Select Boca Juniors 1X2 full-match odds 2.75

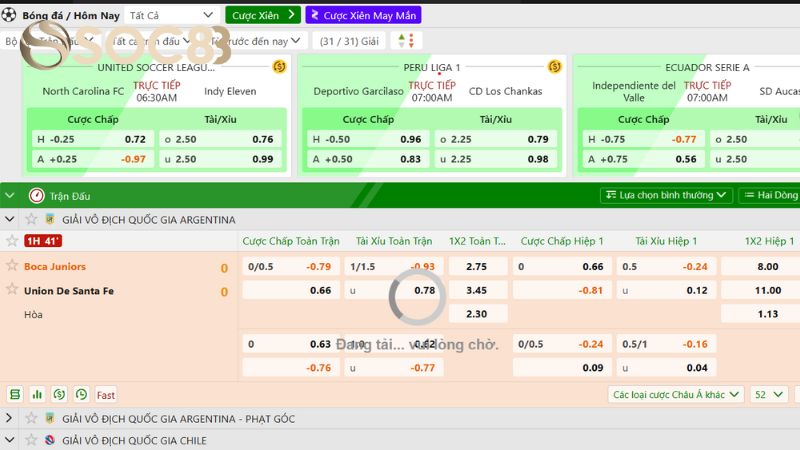click(478, 266)
